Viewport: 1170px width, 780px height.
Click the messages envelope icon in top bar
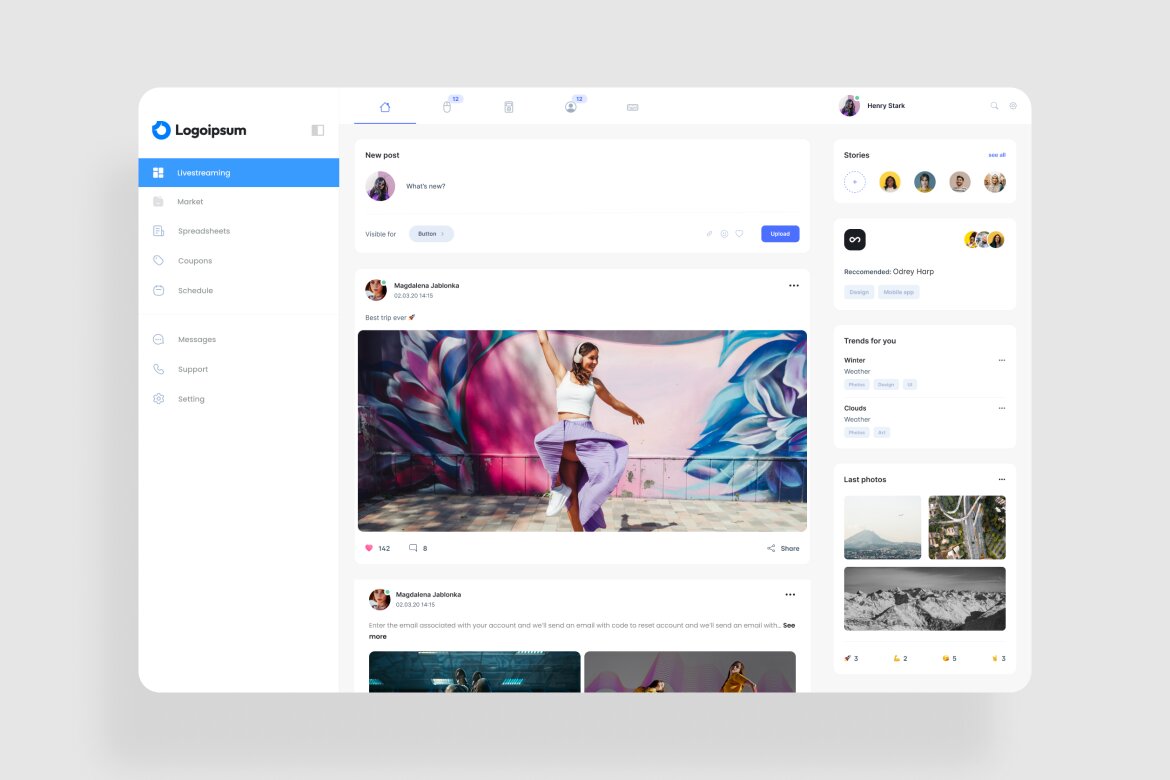[x=632, y=106]
